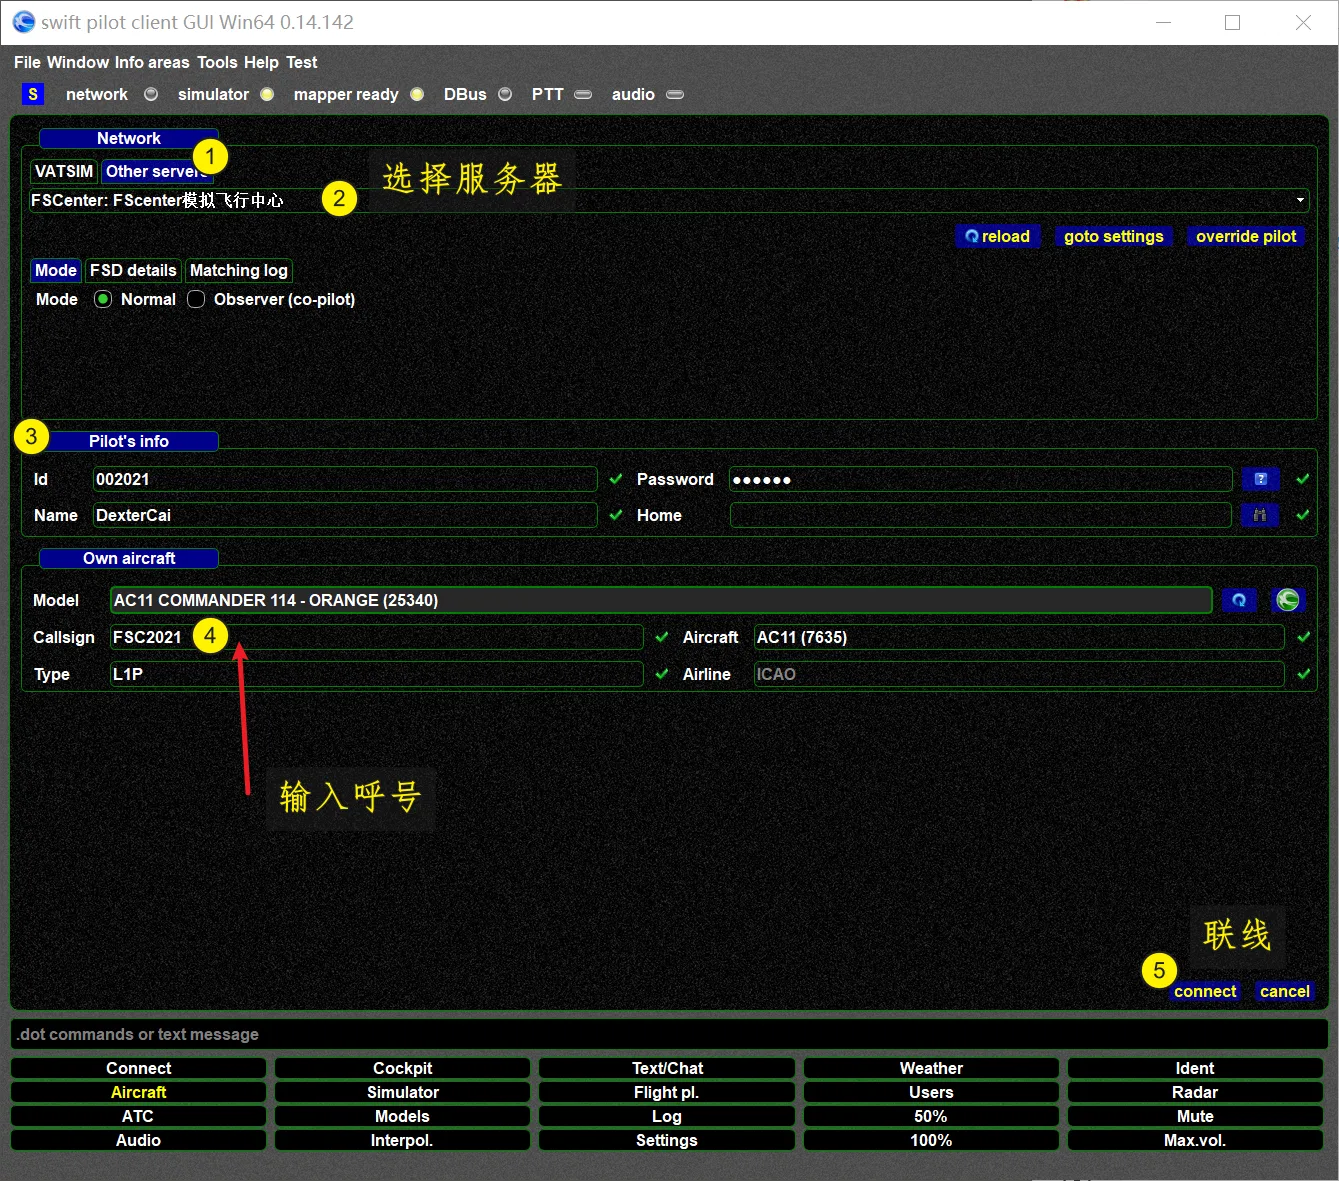Click the Home airport input field
Screen dimensions: 1339x1181
coord(981,515)
